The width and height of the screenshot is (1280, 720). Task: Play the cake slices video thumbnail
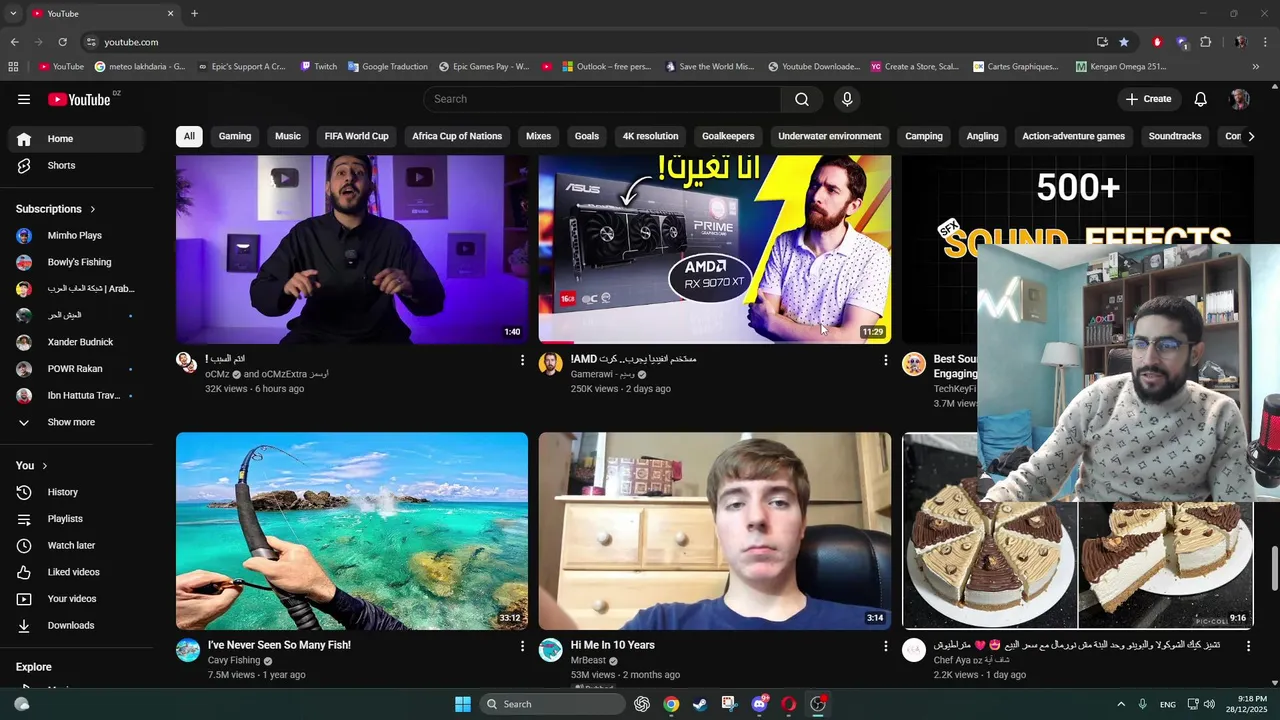[1077, 565]
